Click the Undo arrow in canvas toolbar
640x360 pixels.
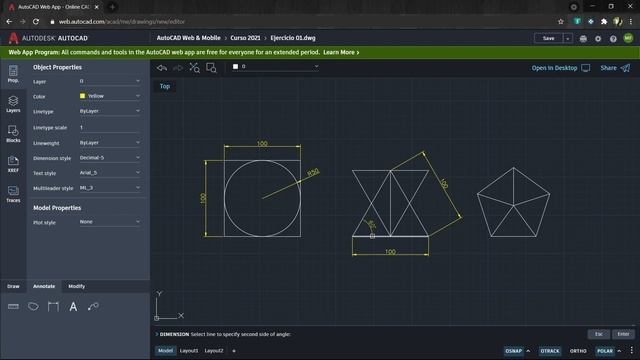pos(162,68)
